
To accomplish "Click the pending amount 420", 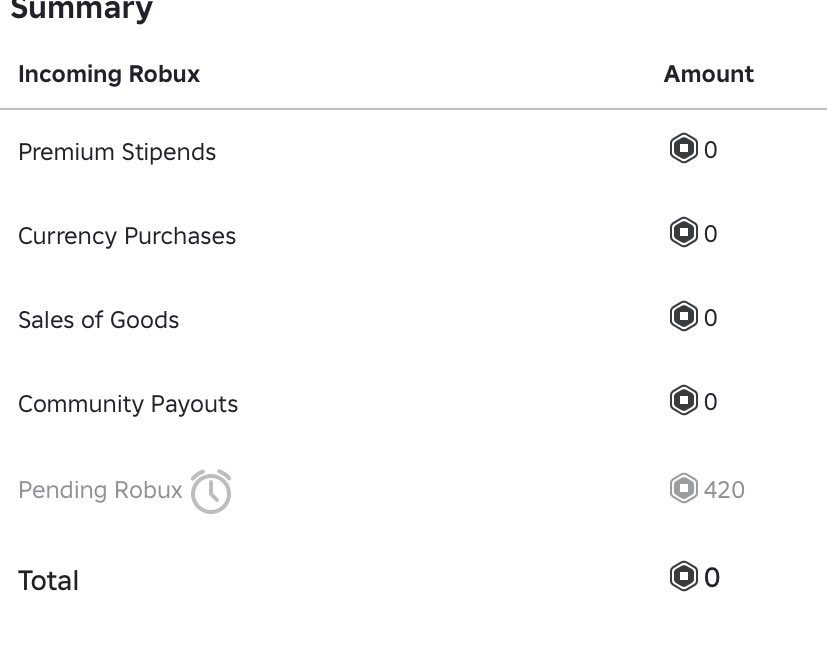I will coord(724,490).
